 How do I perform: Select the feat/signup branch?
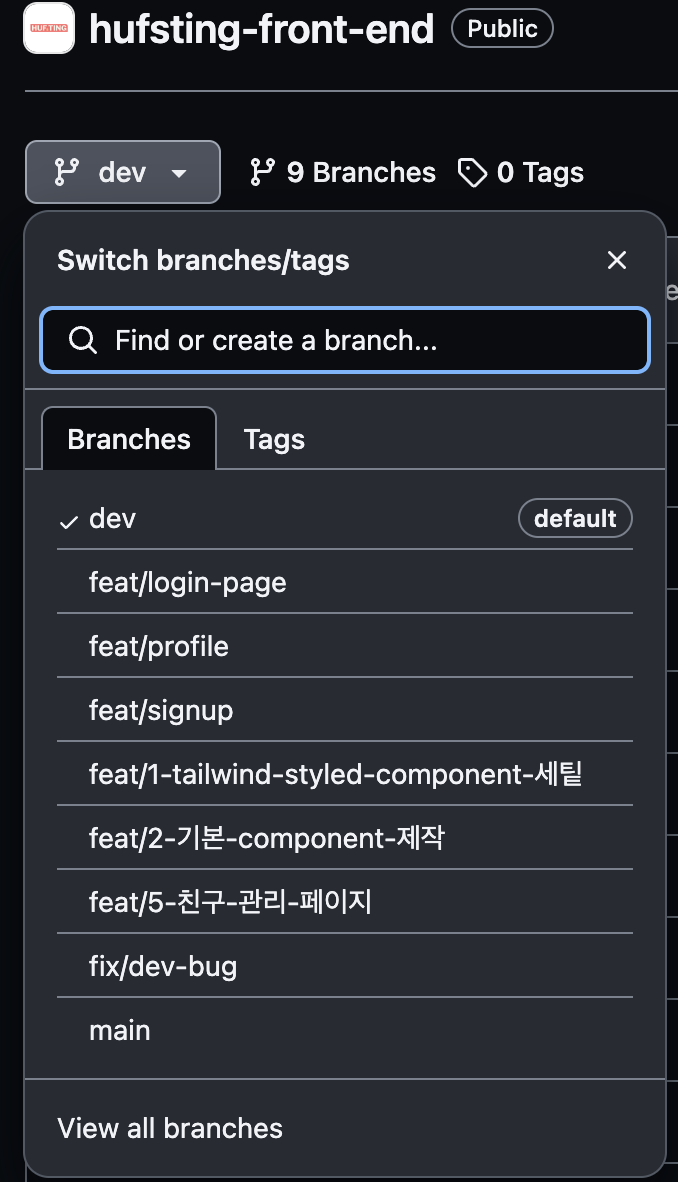tap(159, 710)
